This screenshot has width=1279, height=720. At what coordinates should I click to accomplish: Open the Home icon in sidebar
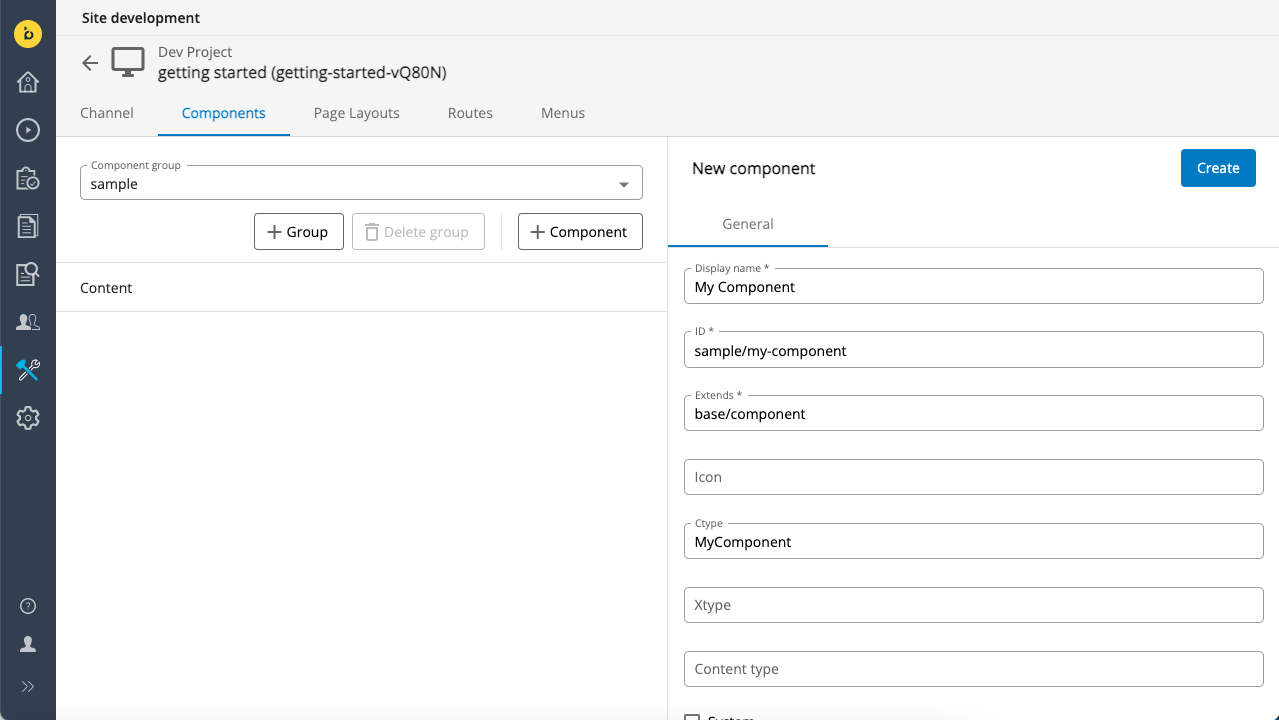[28, 81]
